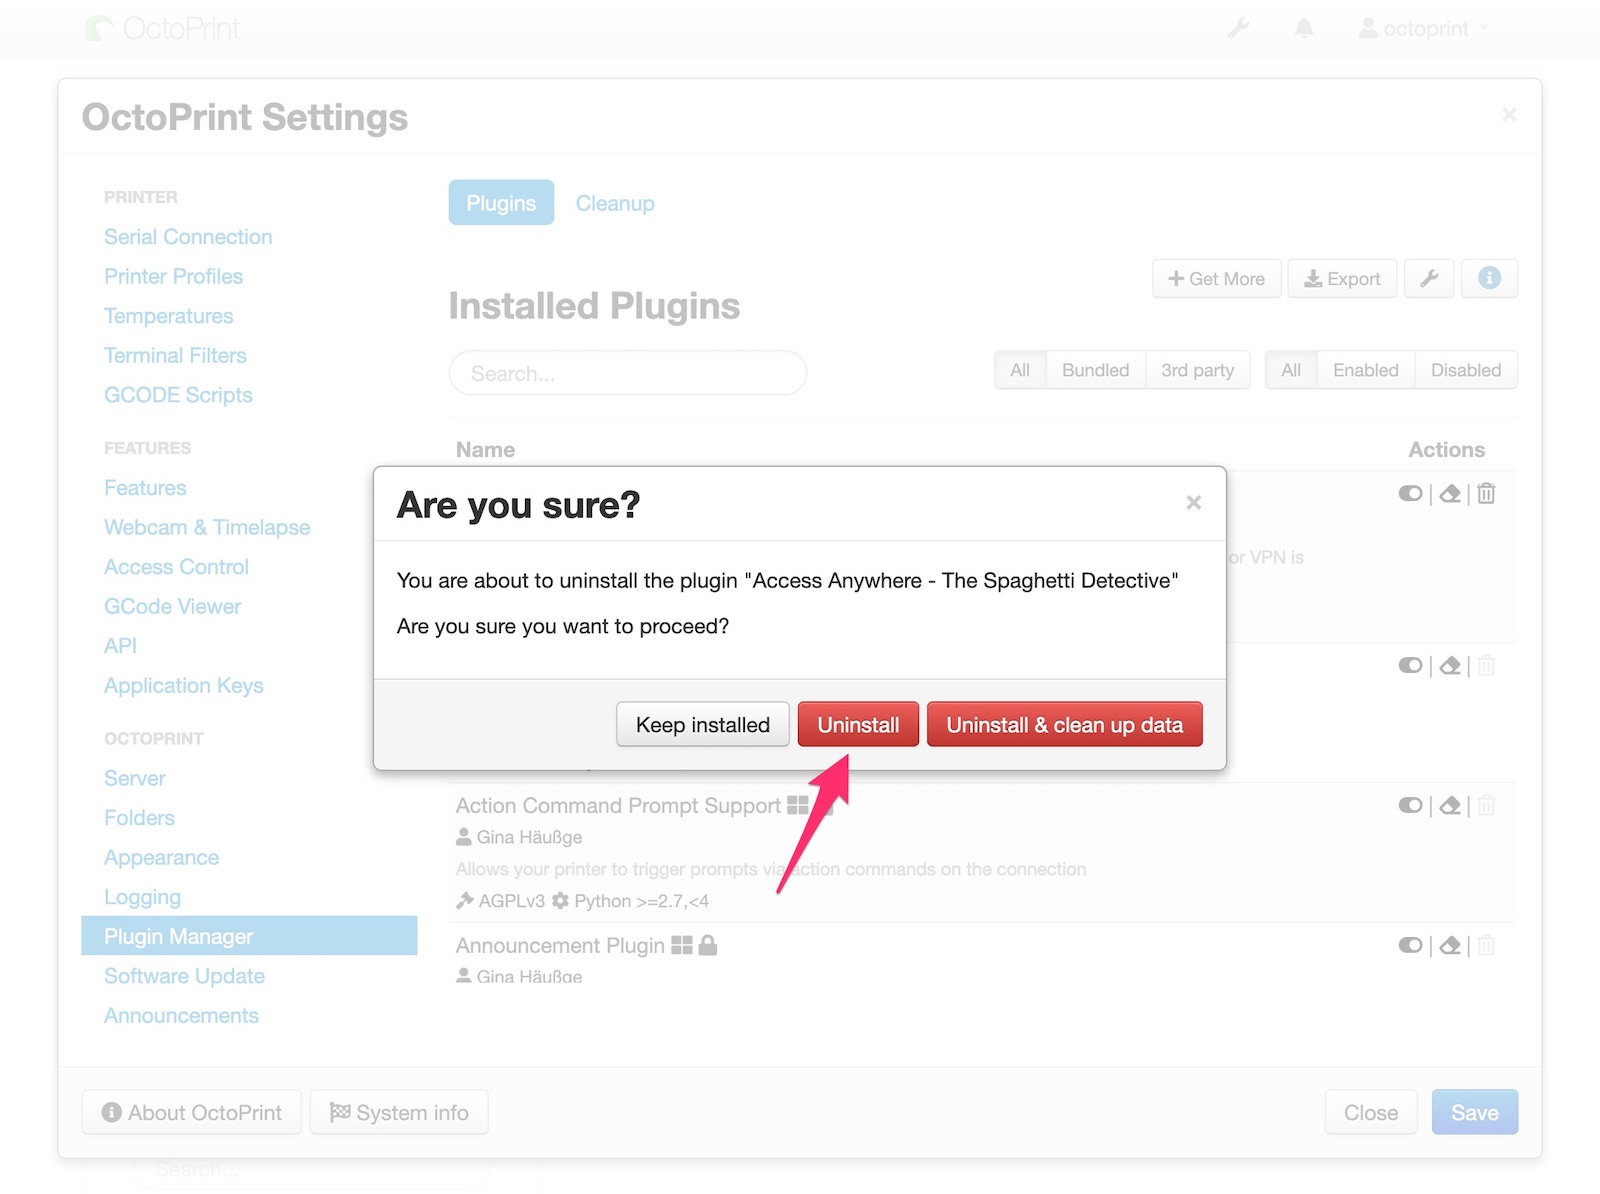The image size is (1600, 1194).
Task: Toggle enable switch for first plugin row
Action: (1410, 494)
